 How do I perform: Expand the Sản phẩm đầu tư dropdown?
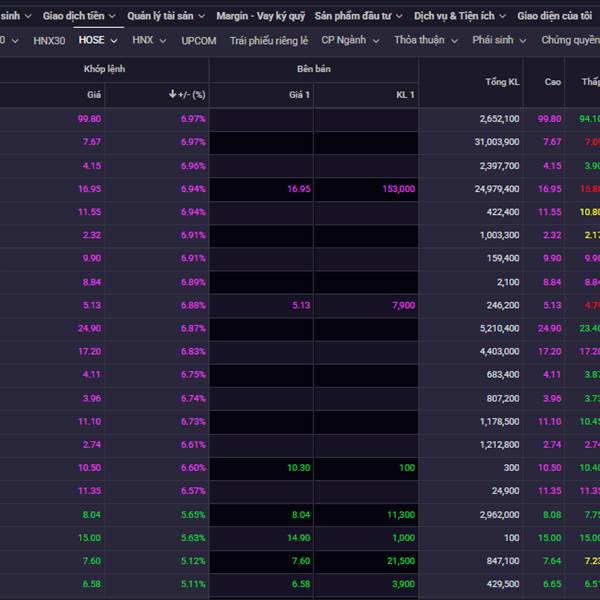click(358, 16)
